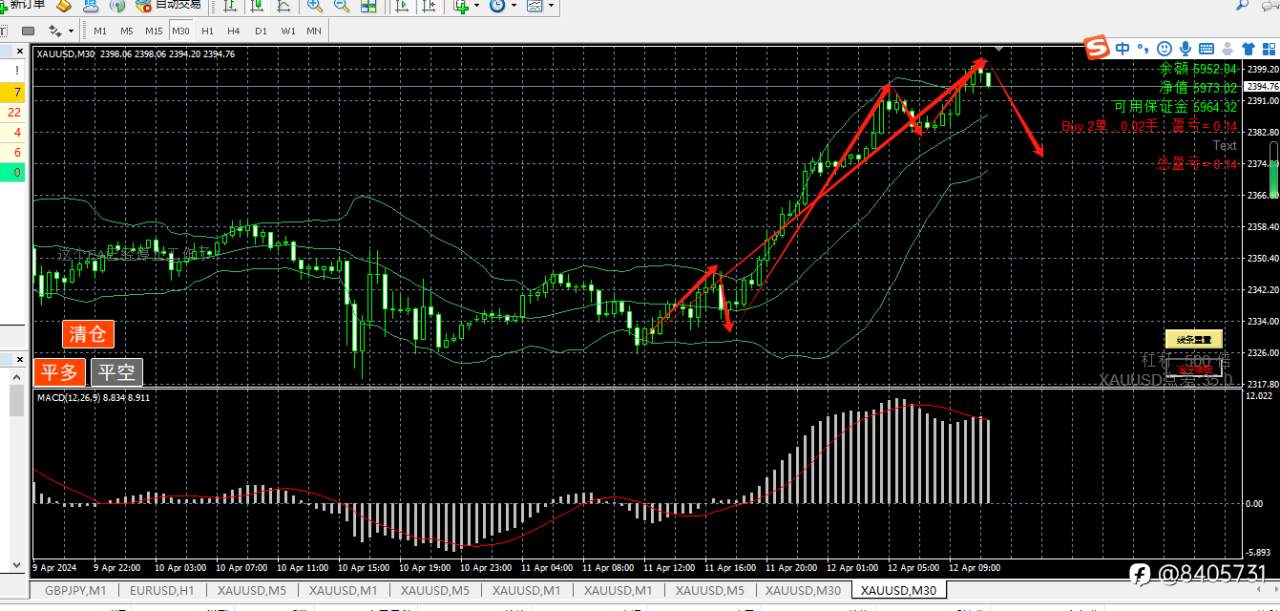The height and width of the screenshot is (611, 1280).
Task: Click the Sogou microphone voice input icon
Action: click(1185, 48)
